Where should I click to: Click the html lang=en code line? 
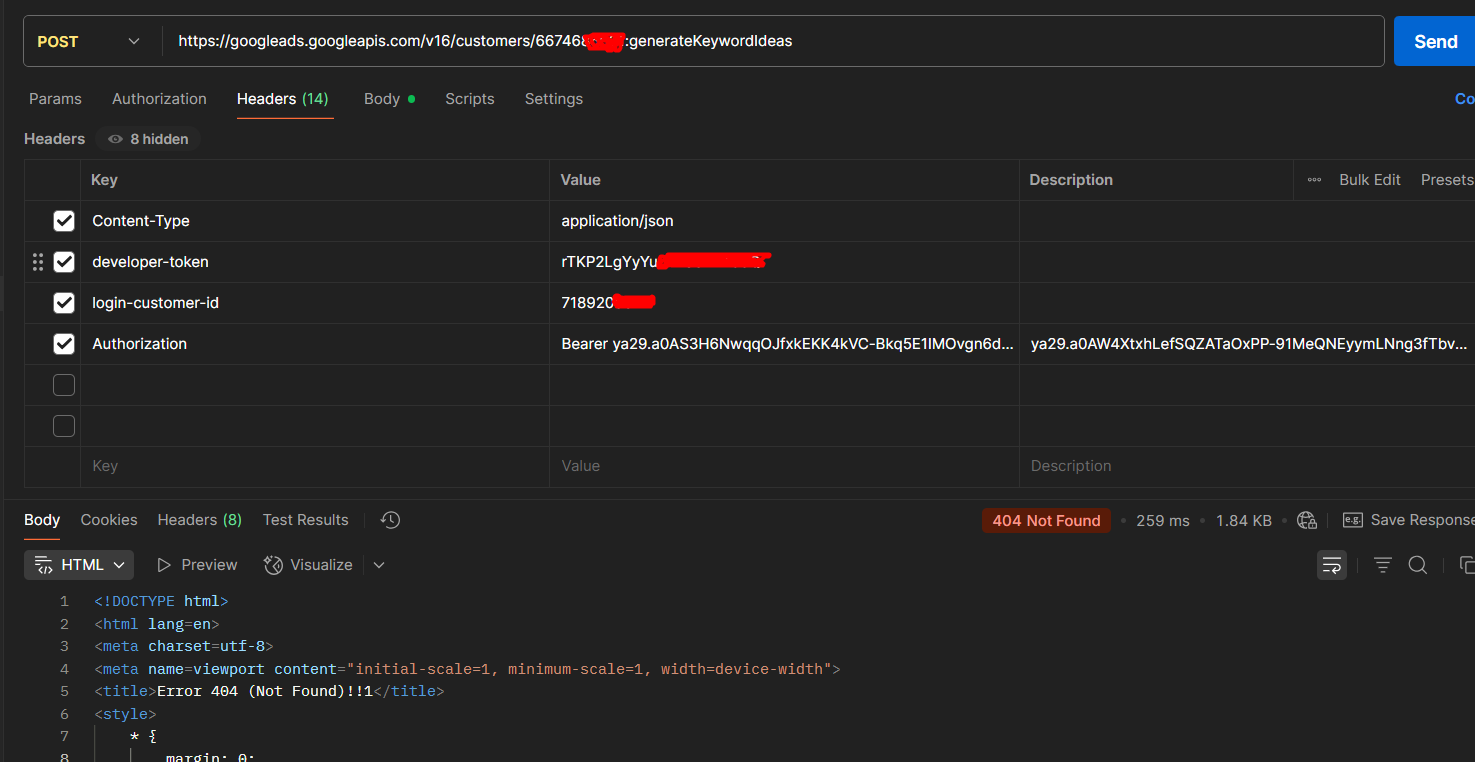tap(156, 624)
